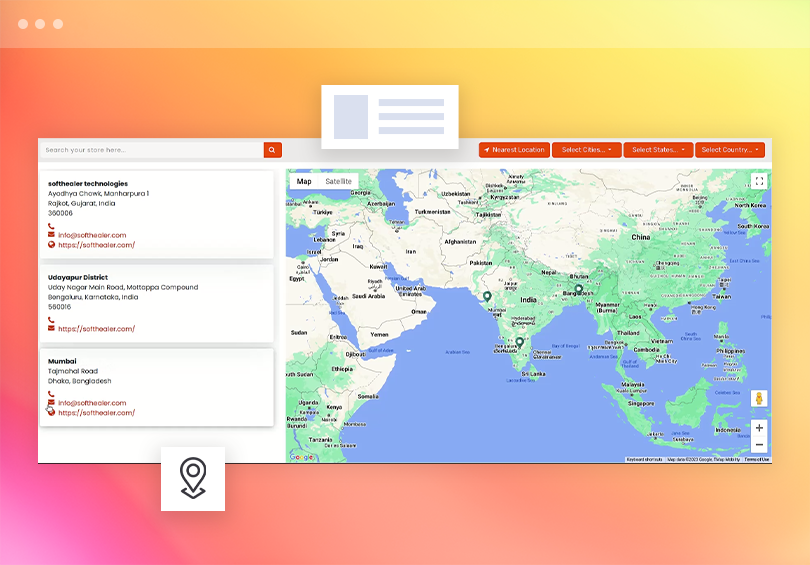
Task: Select the Udayapur District store card
Action: click(x=157, y=304)
